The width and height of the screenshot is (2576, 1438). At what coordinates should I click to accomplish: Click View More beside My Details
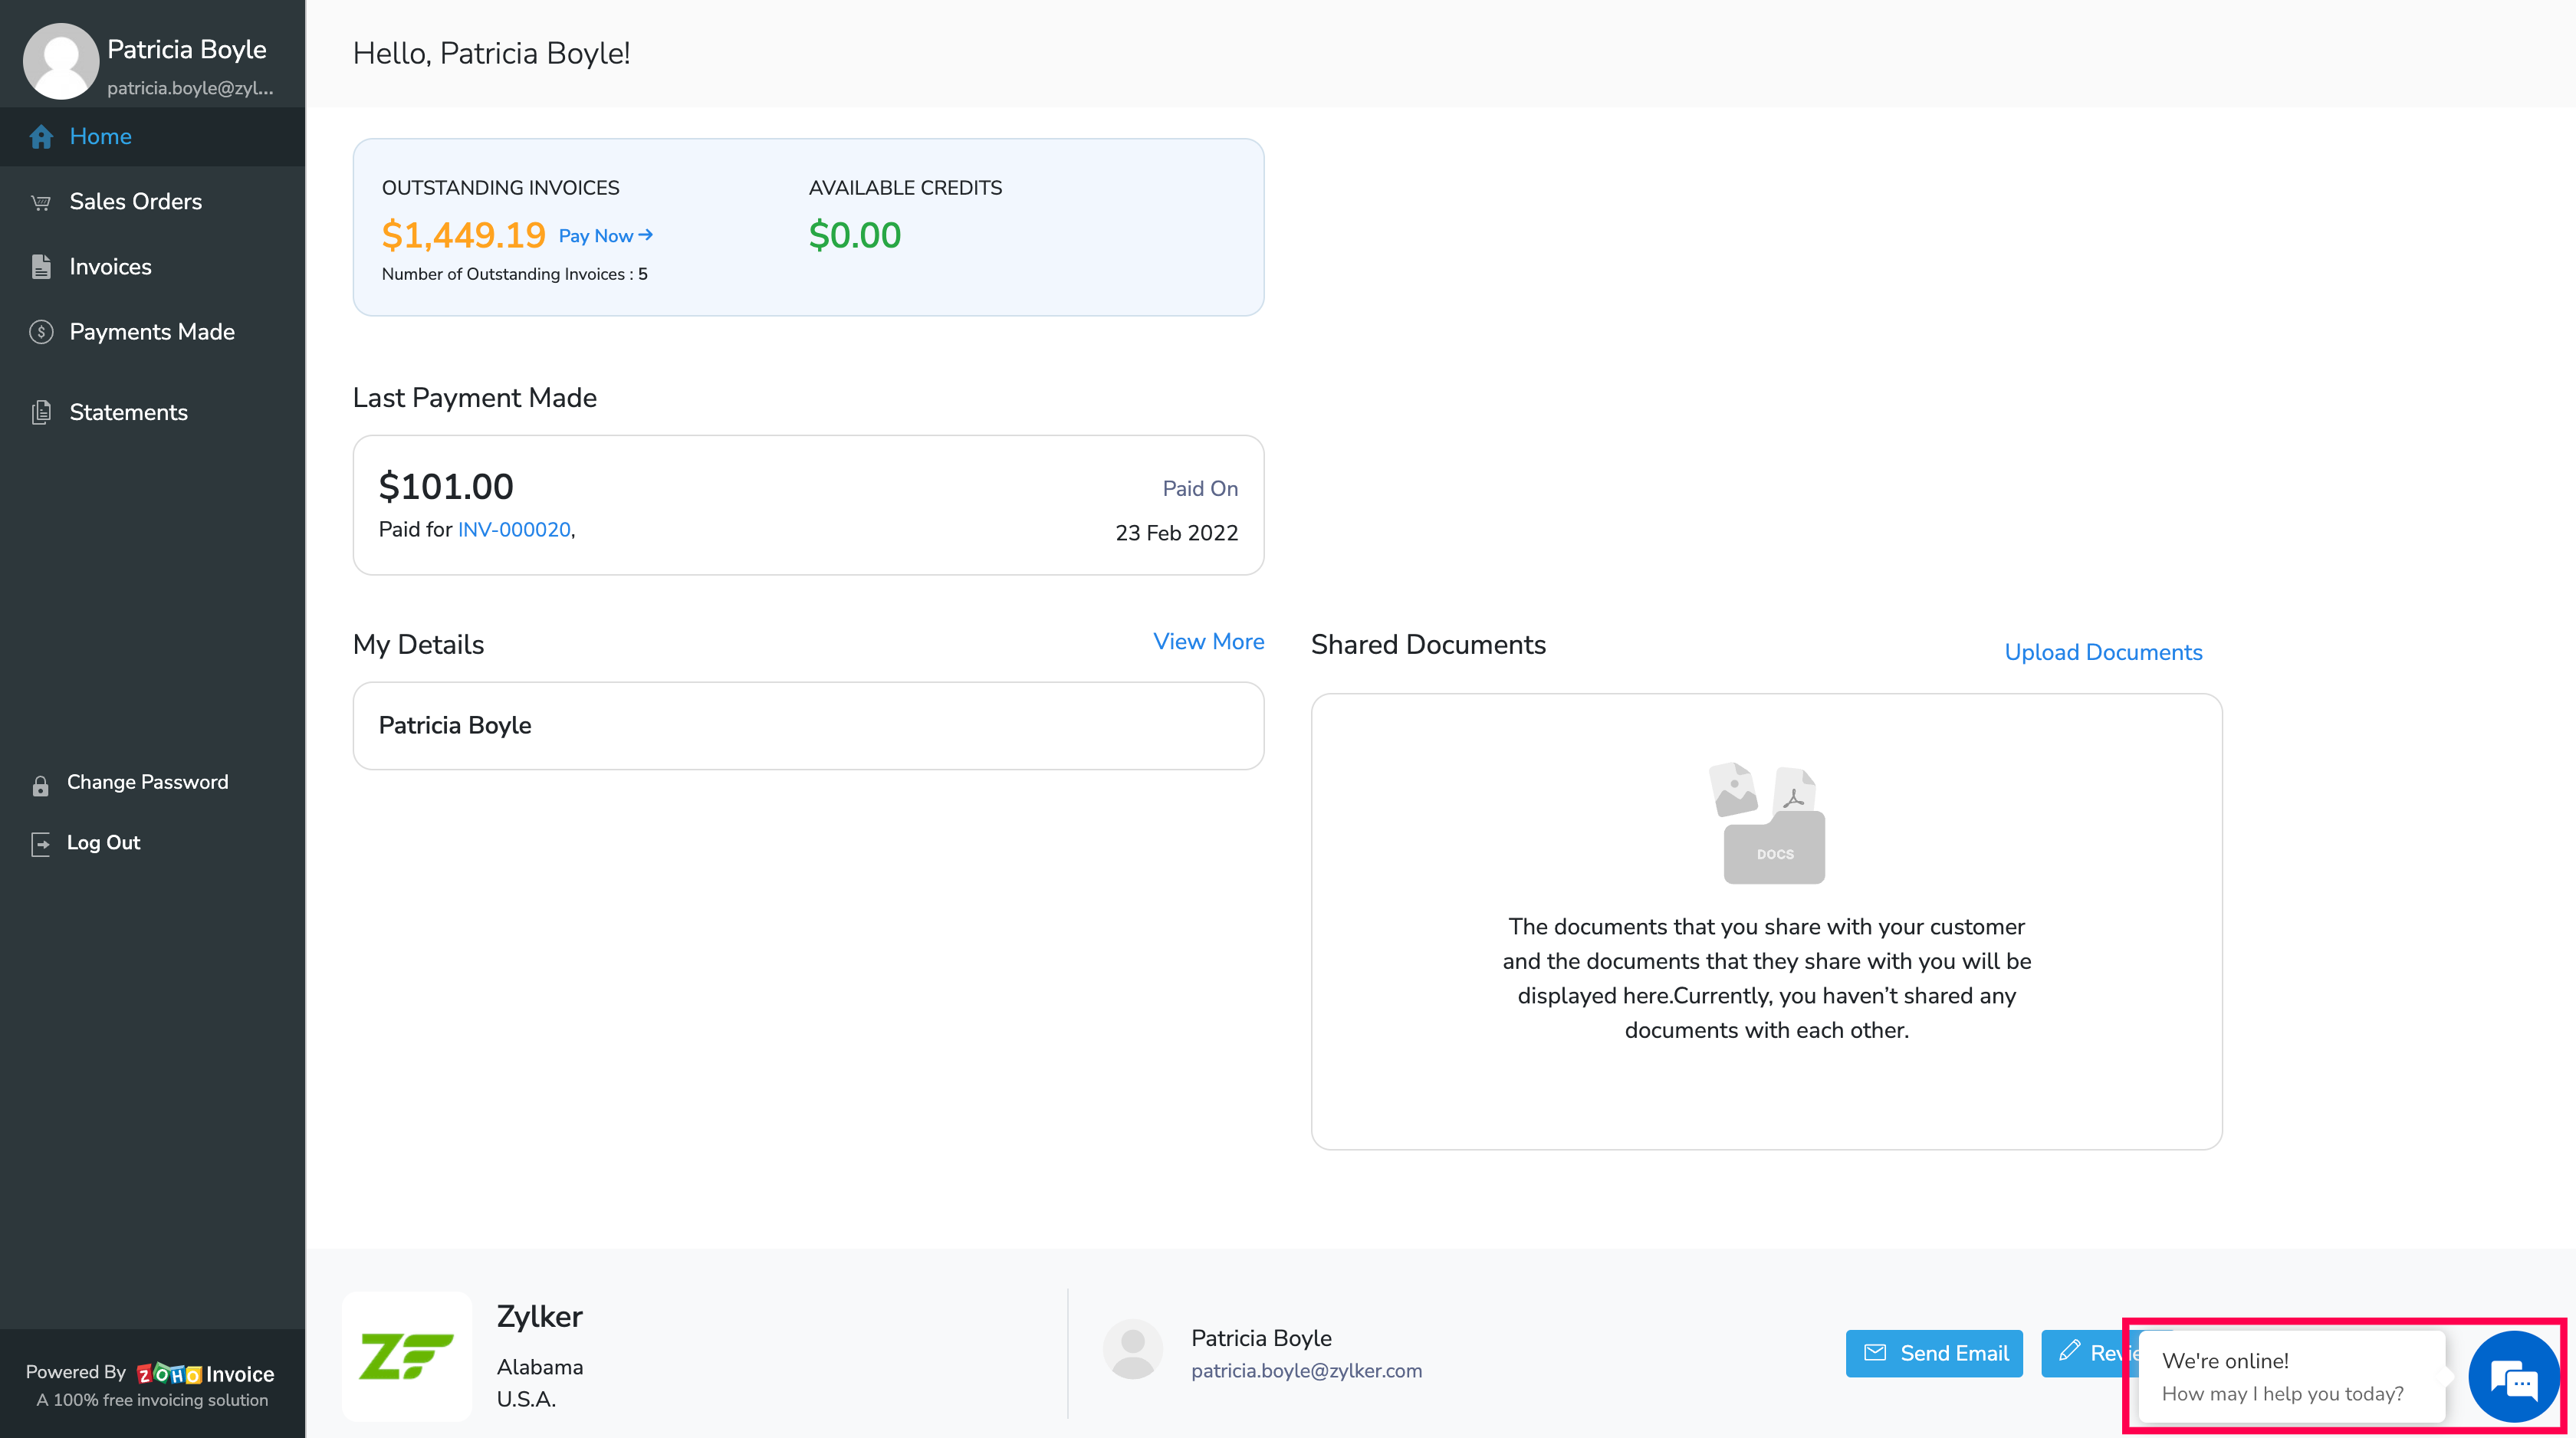(x=1208, y=642)
